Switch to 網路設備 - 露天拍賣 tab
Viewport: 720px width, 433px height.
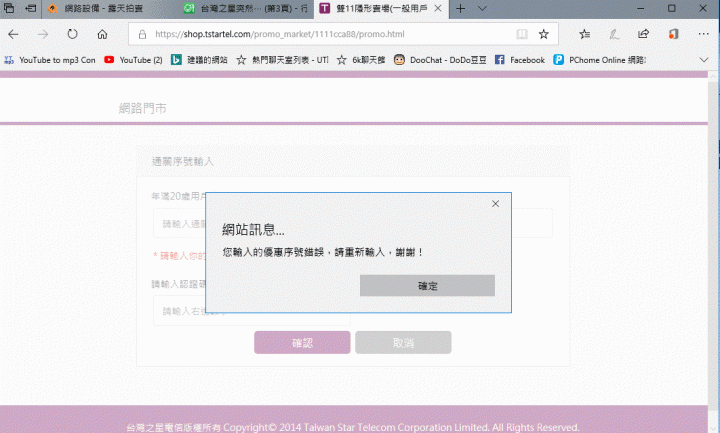pos(102,9)
